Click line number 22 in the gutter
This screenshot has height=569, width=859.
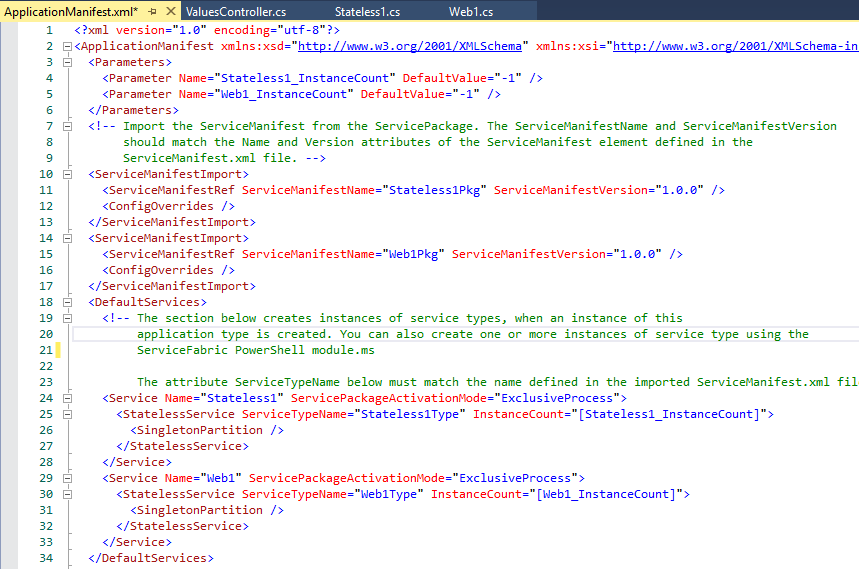(46, 366)
